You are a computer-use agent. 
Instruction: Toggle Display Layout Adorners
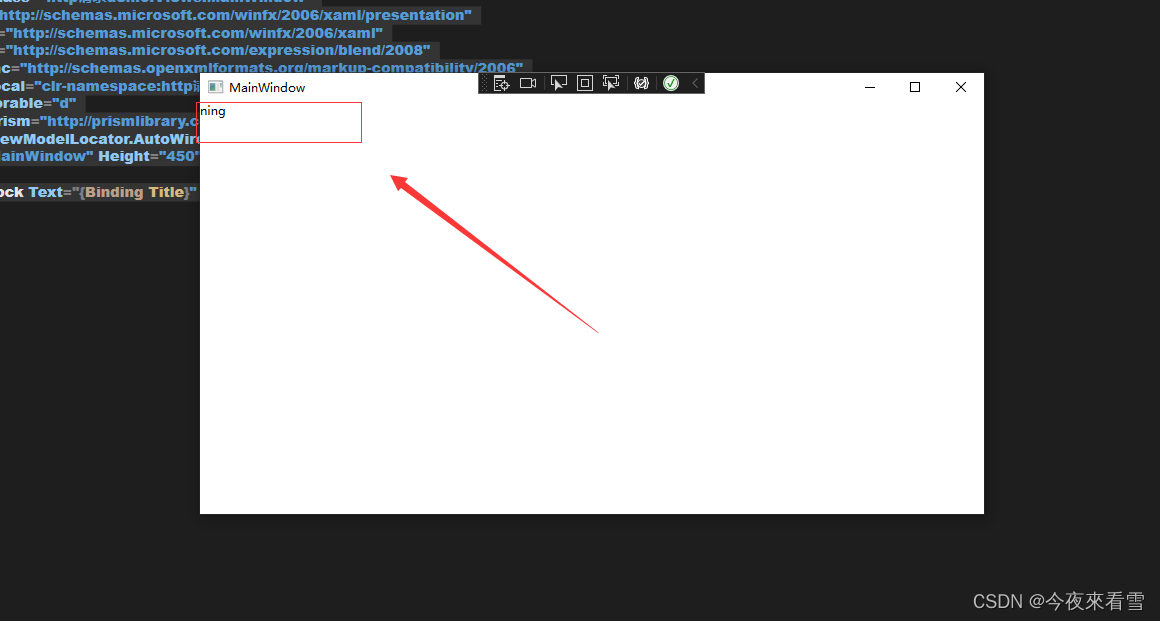click(584, 84)
